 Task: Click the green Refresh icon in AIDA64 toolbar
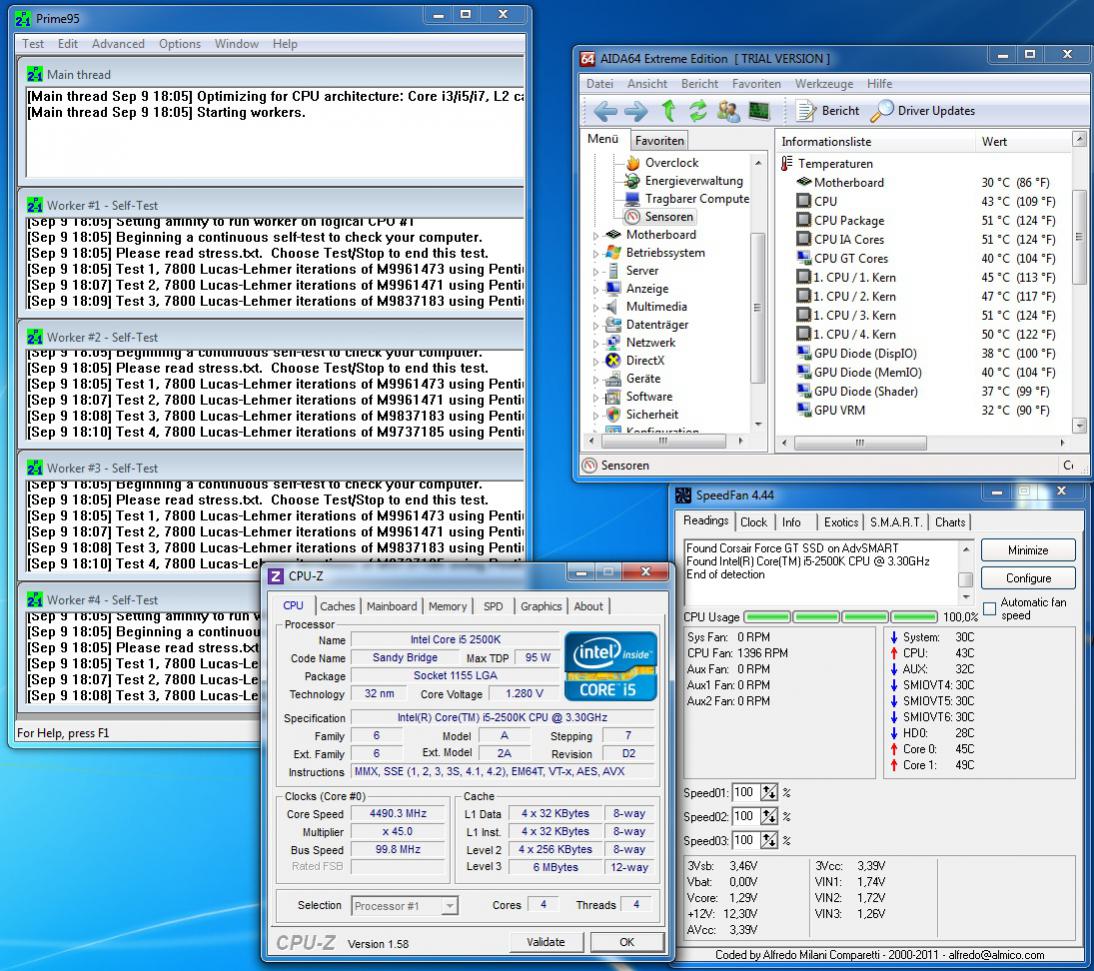(x=698, y=111)
